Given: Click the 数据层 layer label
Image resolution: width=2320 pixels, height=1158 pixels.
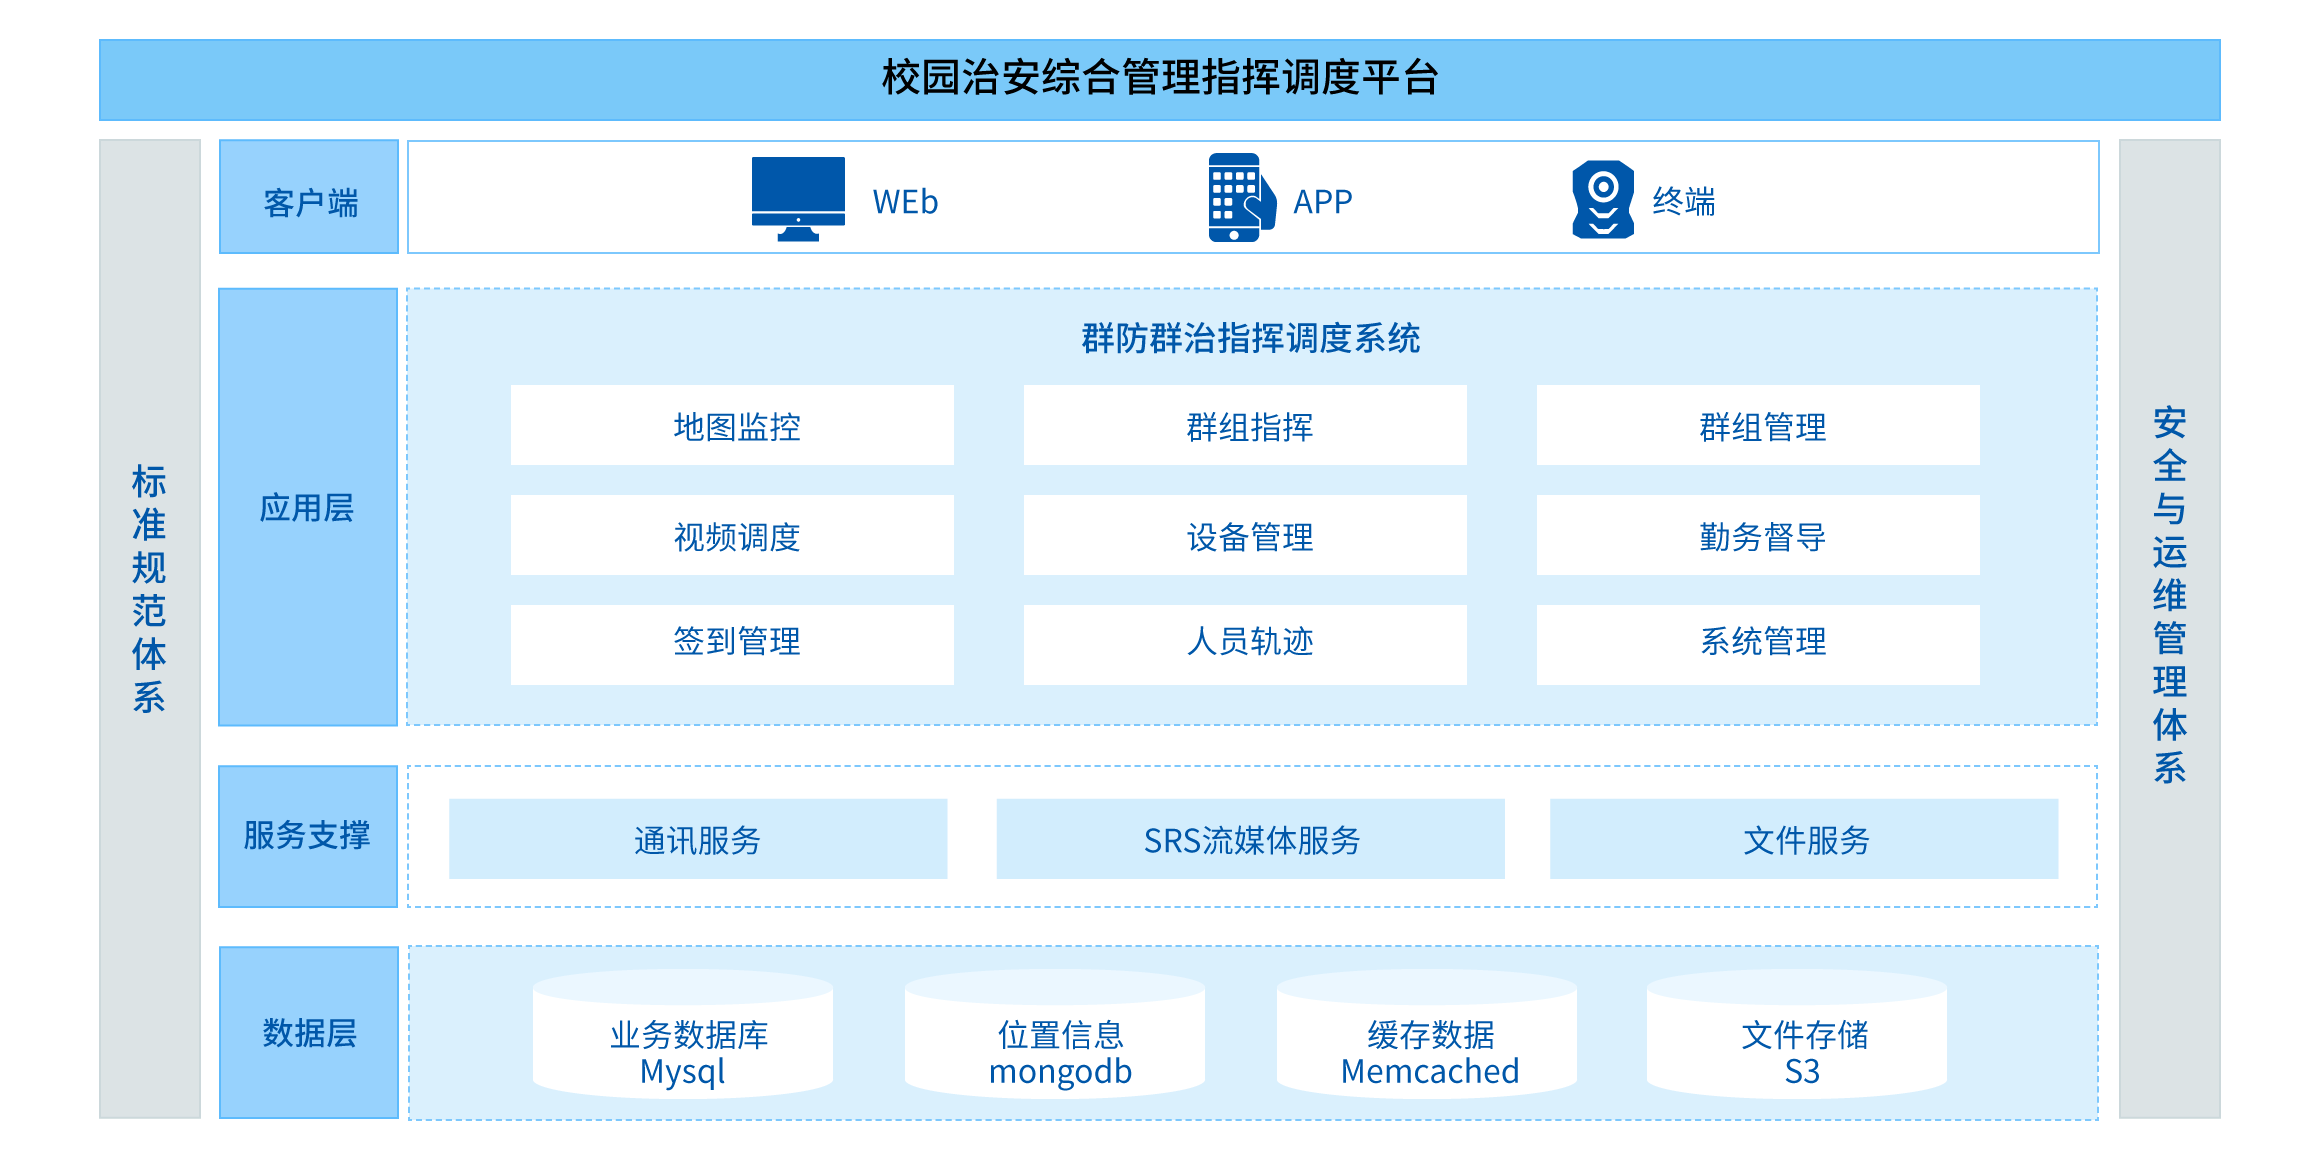Looking at the screenshot, I should point(309,1032).
